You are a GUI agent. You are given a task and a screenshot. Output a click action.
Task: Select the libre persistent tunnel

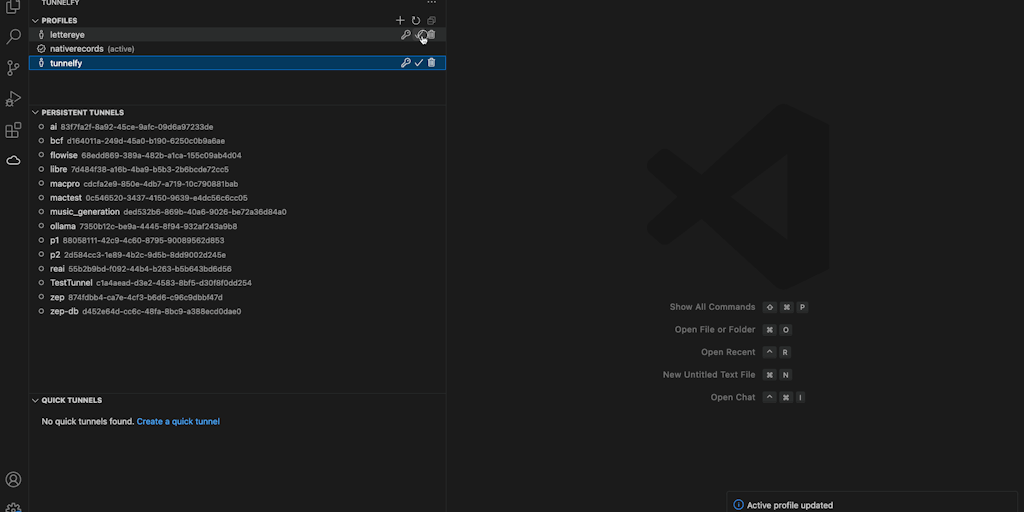[x=238, y=169]
